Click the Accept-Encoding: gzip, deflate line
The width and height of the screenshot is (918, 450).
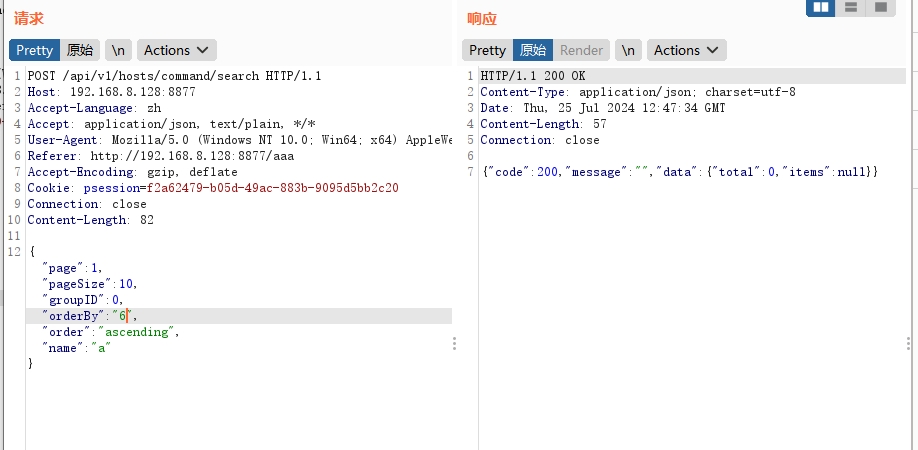tap(132, 172)
